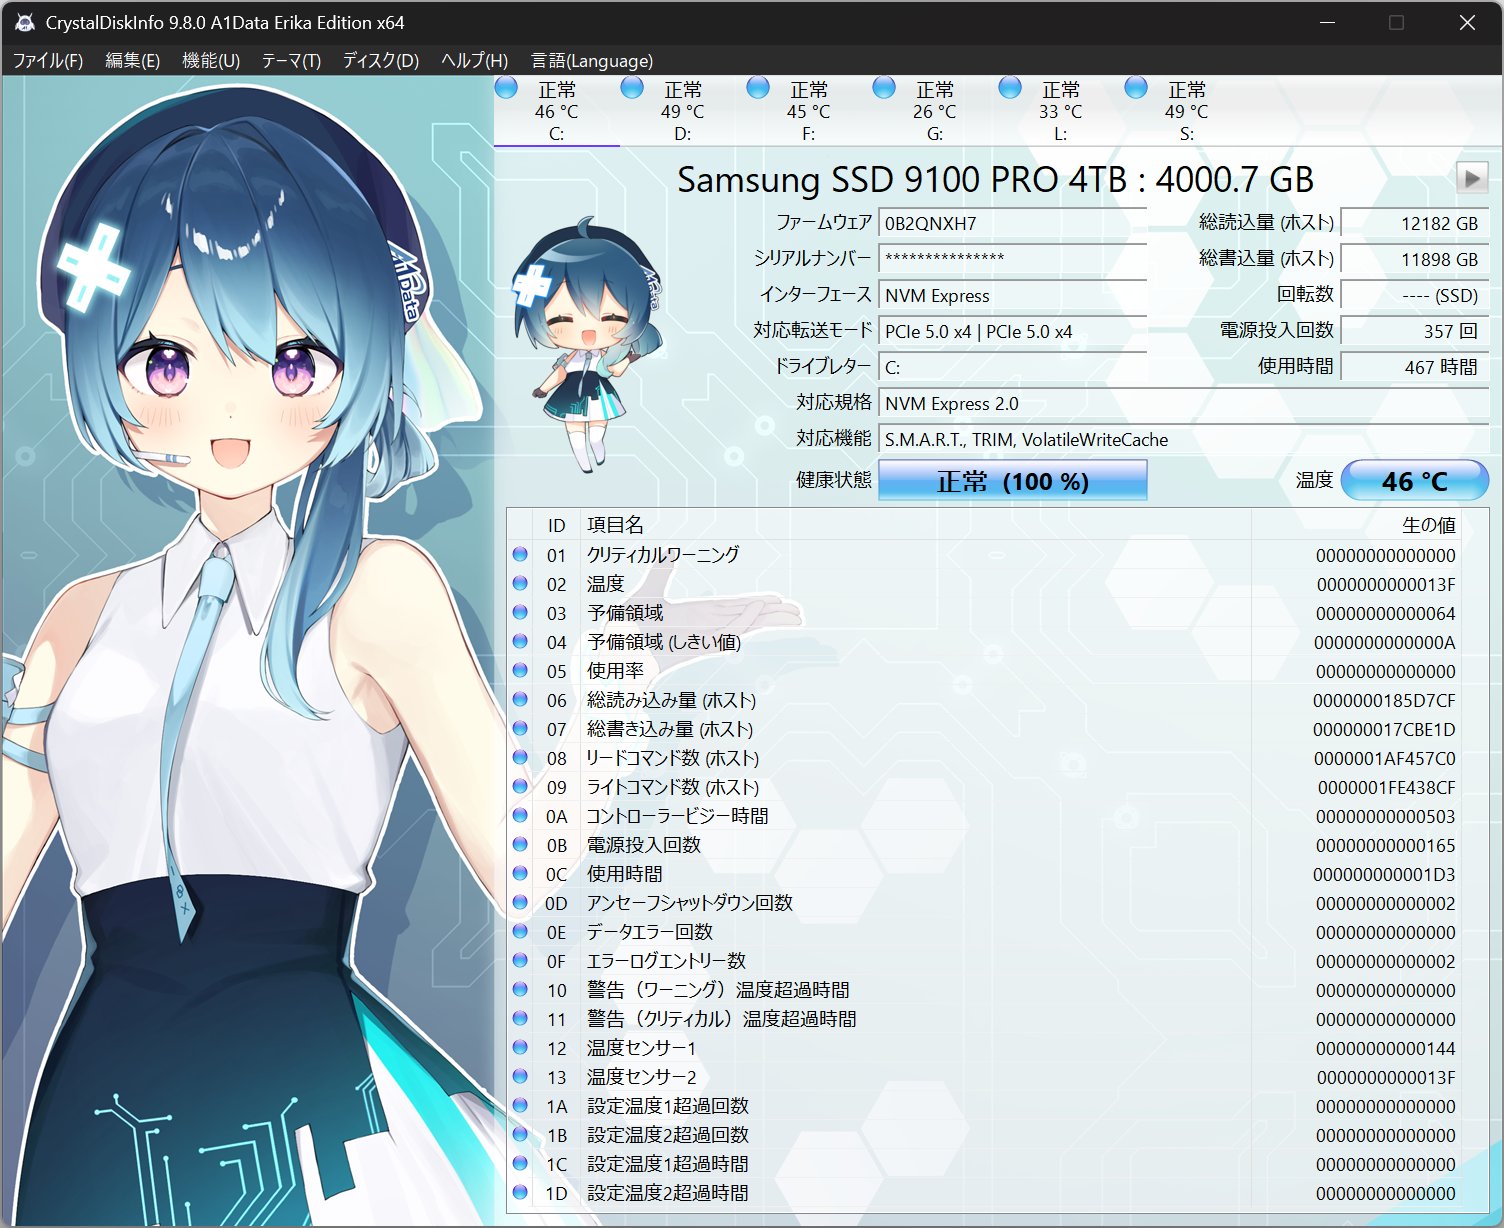Click status orb for attribute 01 クリティカルワーニング
1504x1228 pixels.
pyautogui.click(x=520, y=554)
